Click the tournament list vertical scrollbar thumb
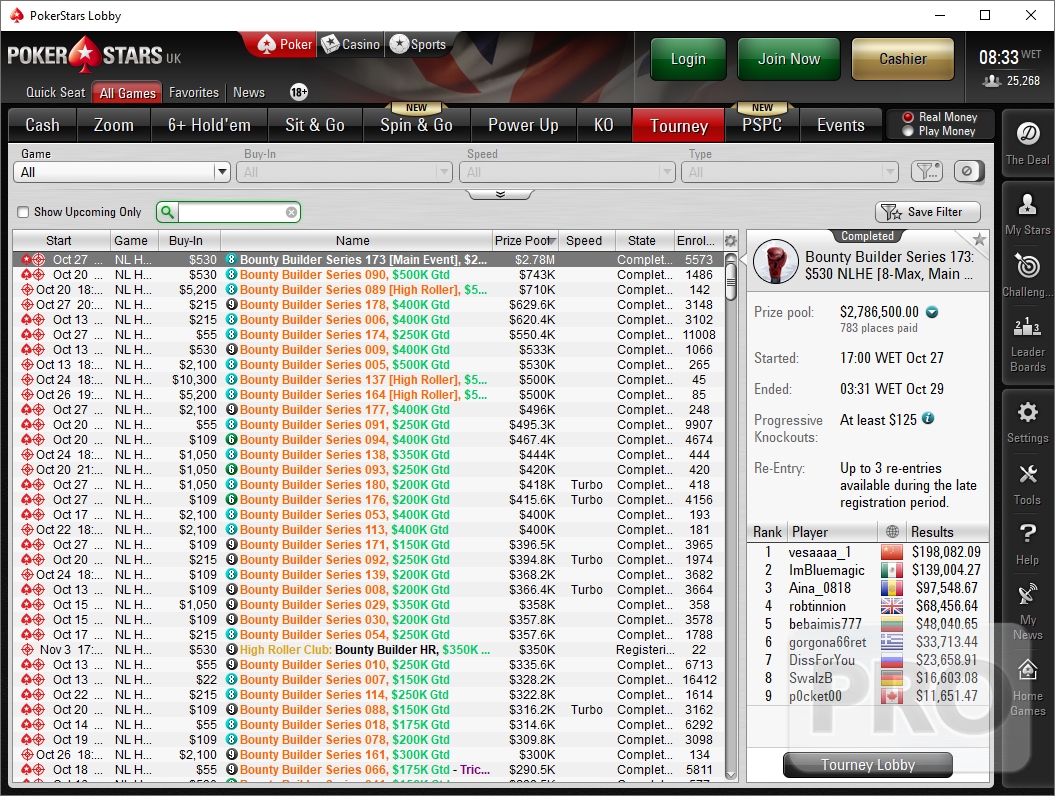The width and height of the screenshot is (1055, 796). click(731, 283)
